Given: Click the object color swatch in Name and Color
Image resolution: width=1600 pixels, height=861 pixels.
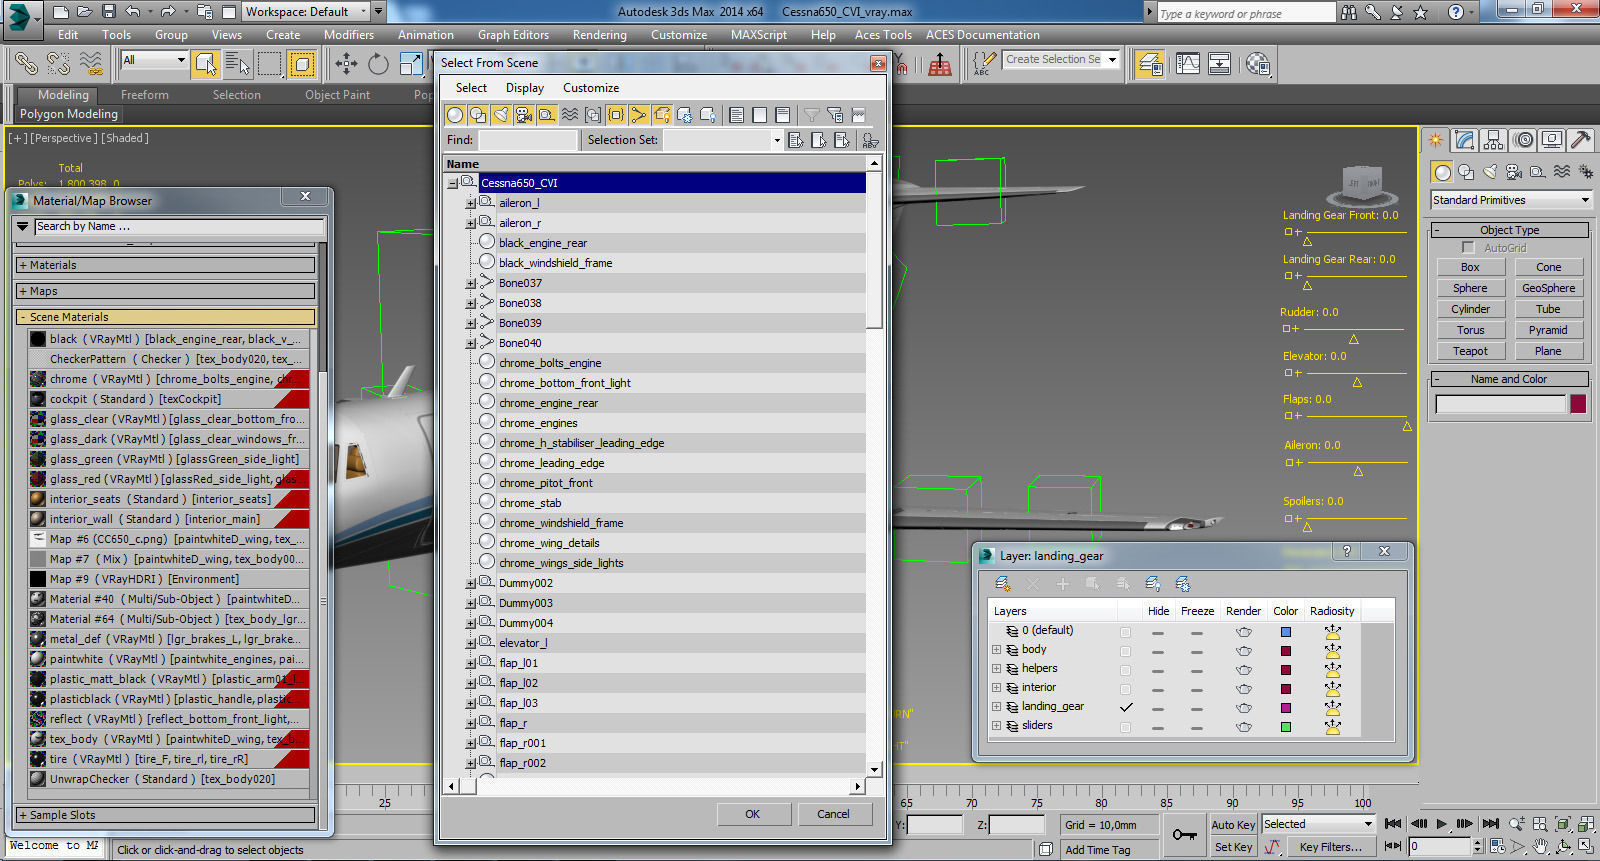Looking at the screenshot, I should pyautogui.click(x=1578, y=404).
